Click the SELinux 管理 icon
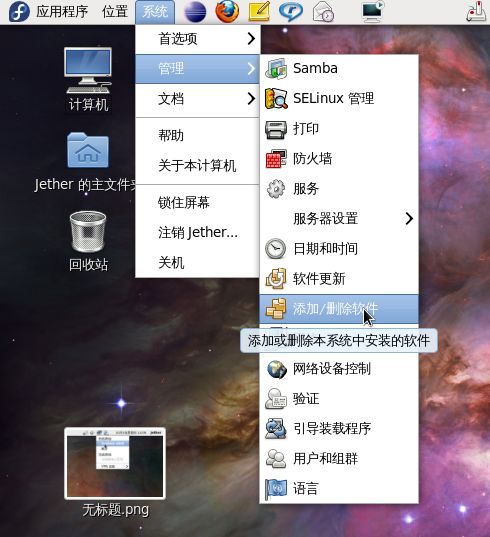Image resolution: width=490 pixels, height=537 pixels. 276,99
